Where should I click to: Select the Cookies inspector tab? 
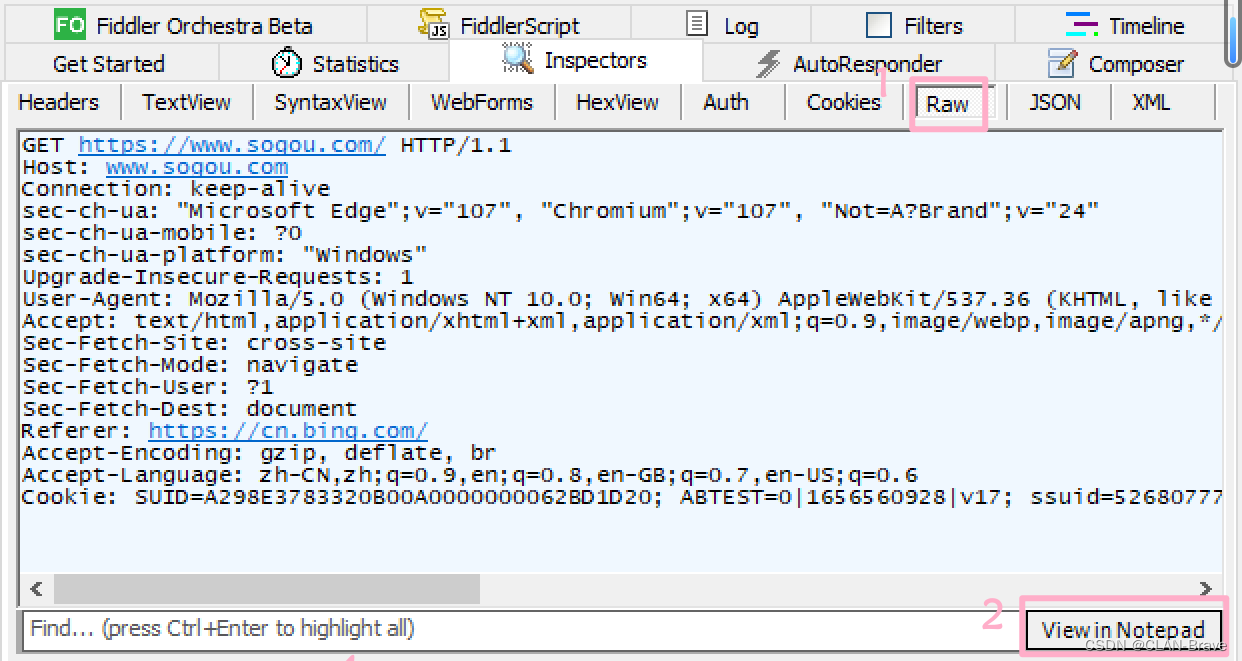(x=843, y=102)
